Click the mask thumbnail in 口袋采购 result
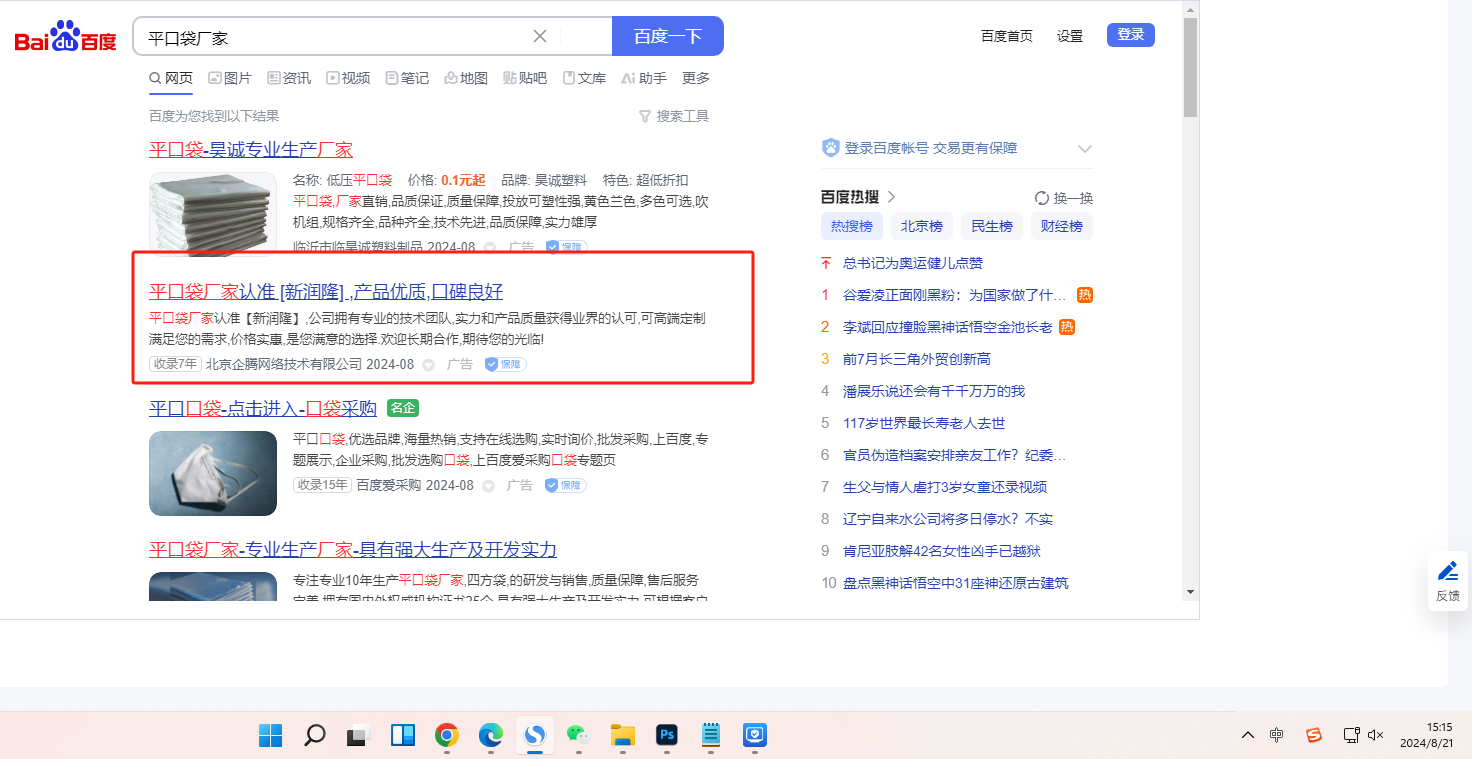The image size is (1472, 759). point(213,473)
